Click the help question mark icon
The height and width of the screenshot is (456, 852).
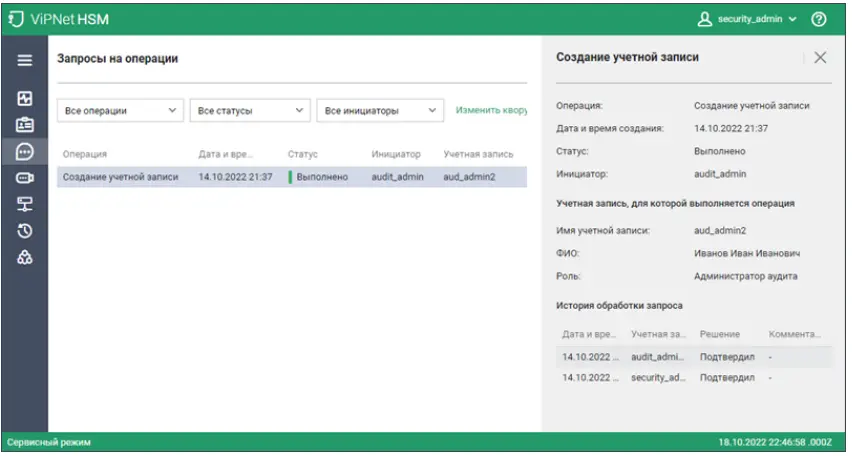819,18
